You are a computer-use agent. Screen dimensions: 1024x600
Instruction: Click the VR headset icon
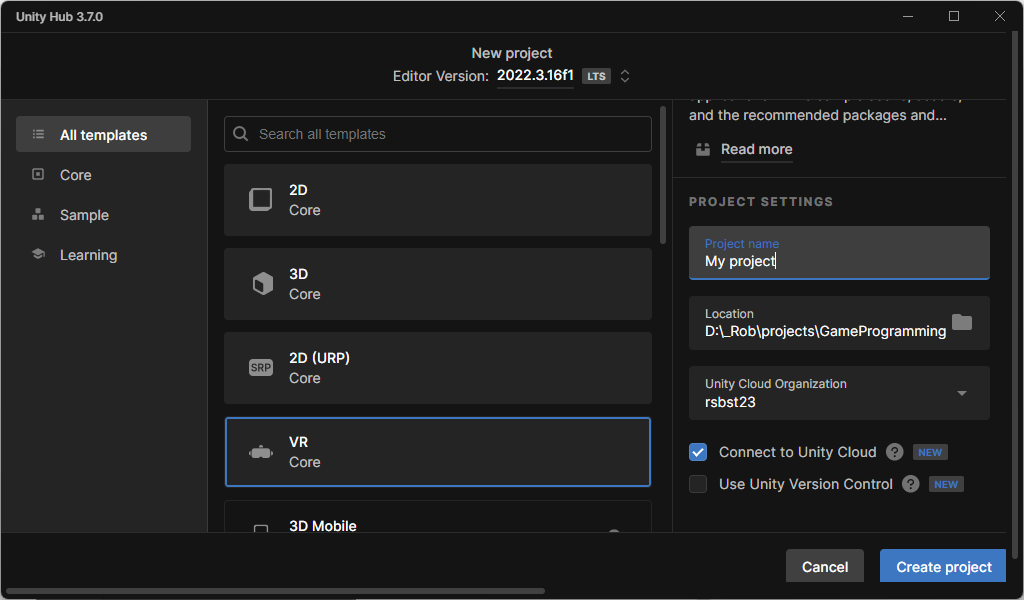point(261,452)
